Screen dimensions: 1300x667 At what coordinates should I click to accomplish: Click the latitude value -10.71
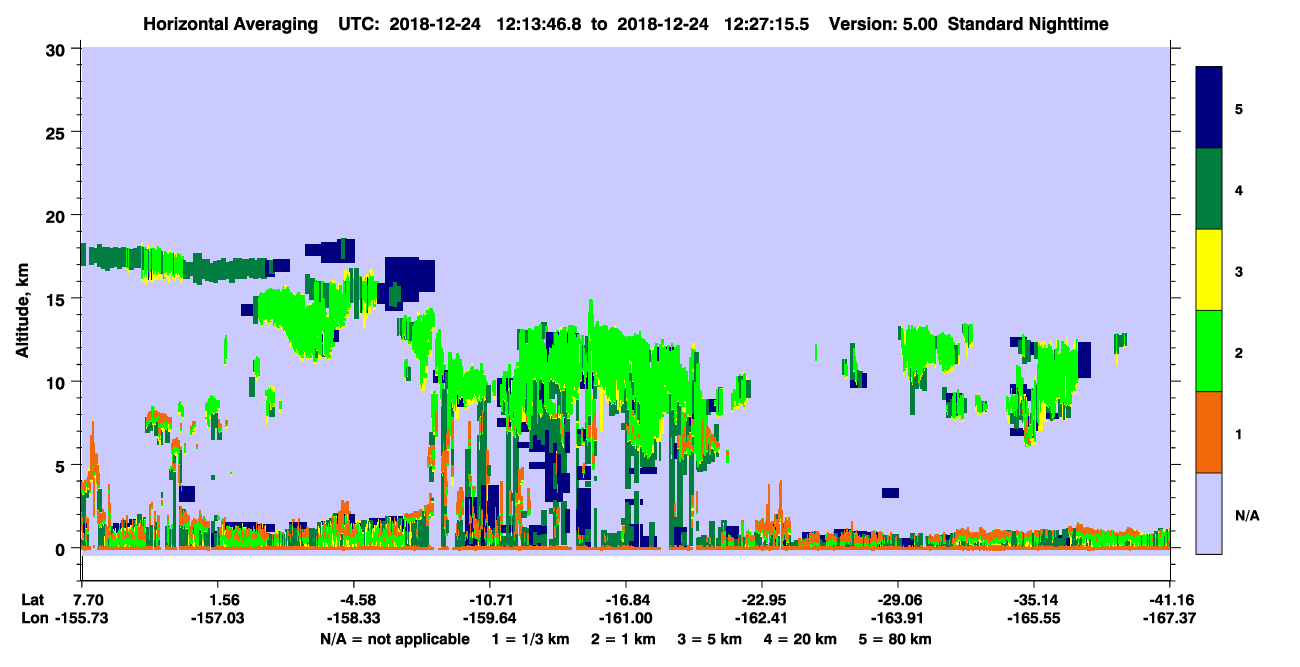pyautogui.click(x=489, y=600)
